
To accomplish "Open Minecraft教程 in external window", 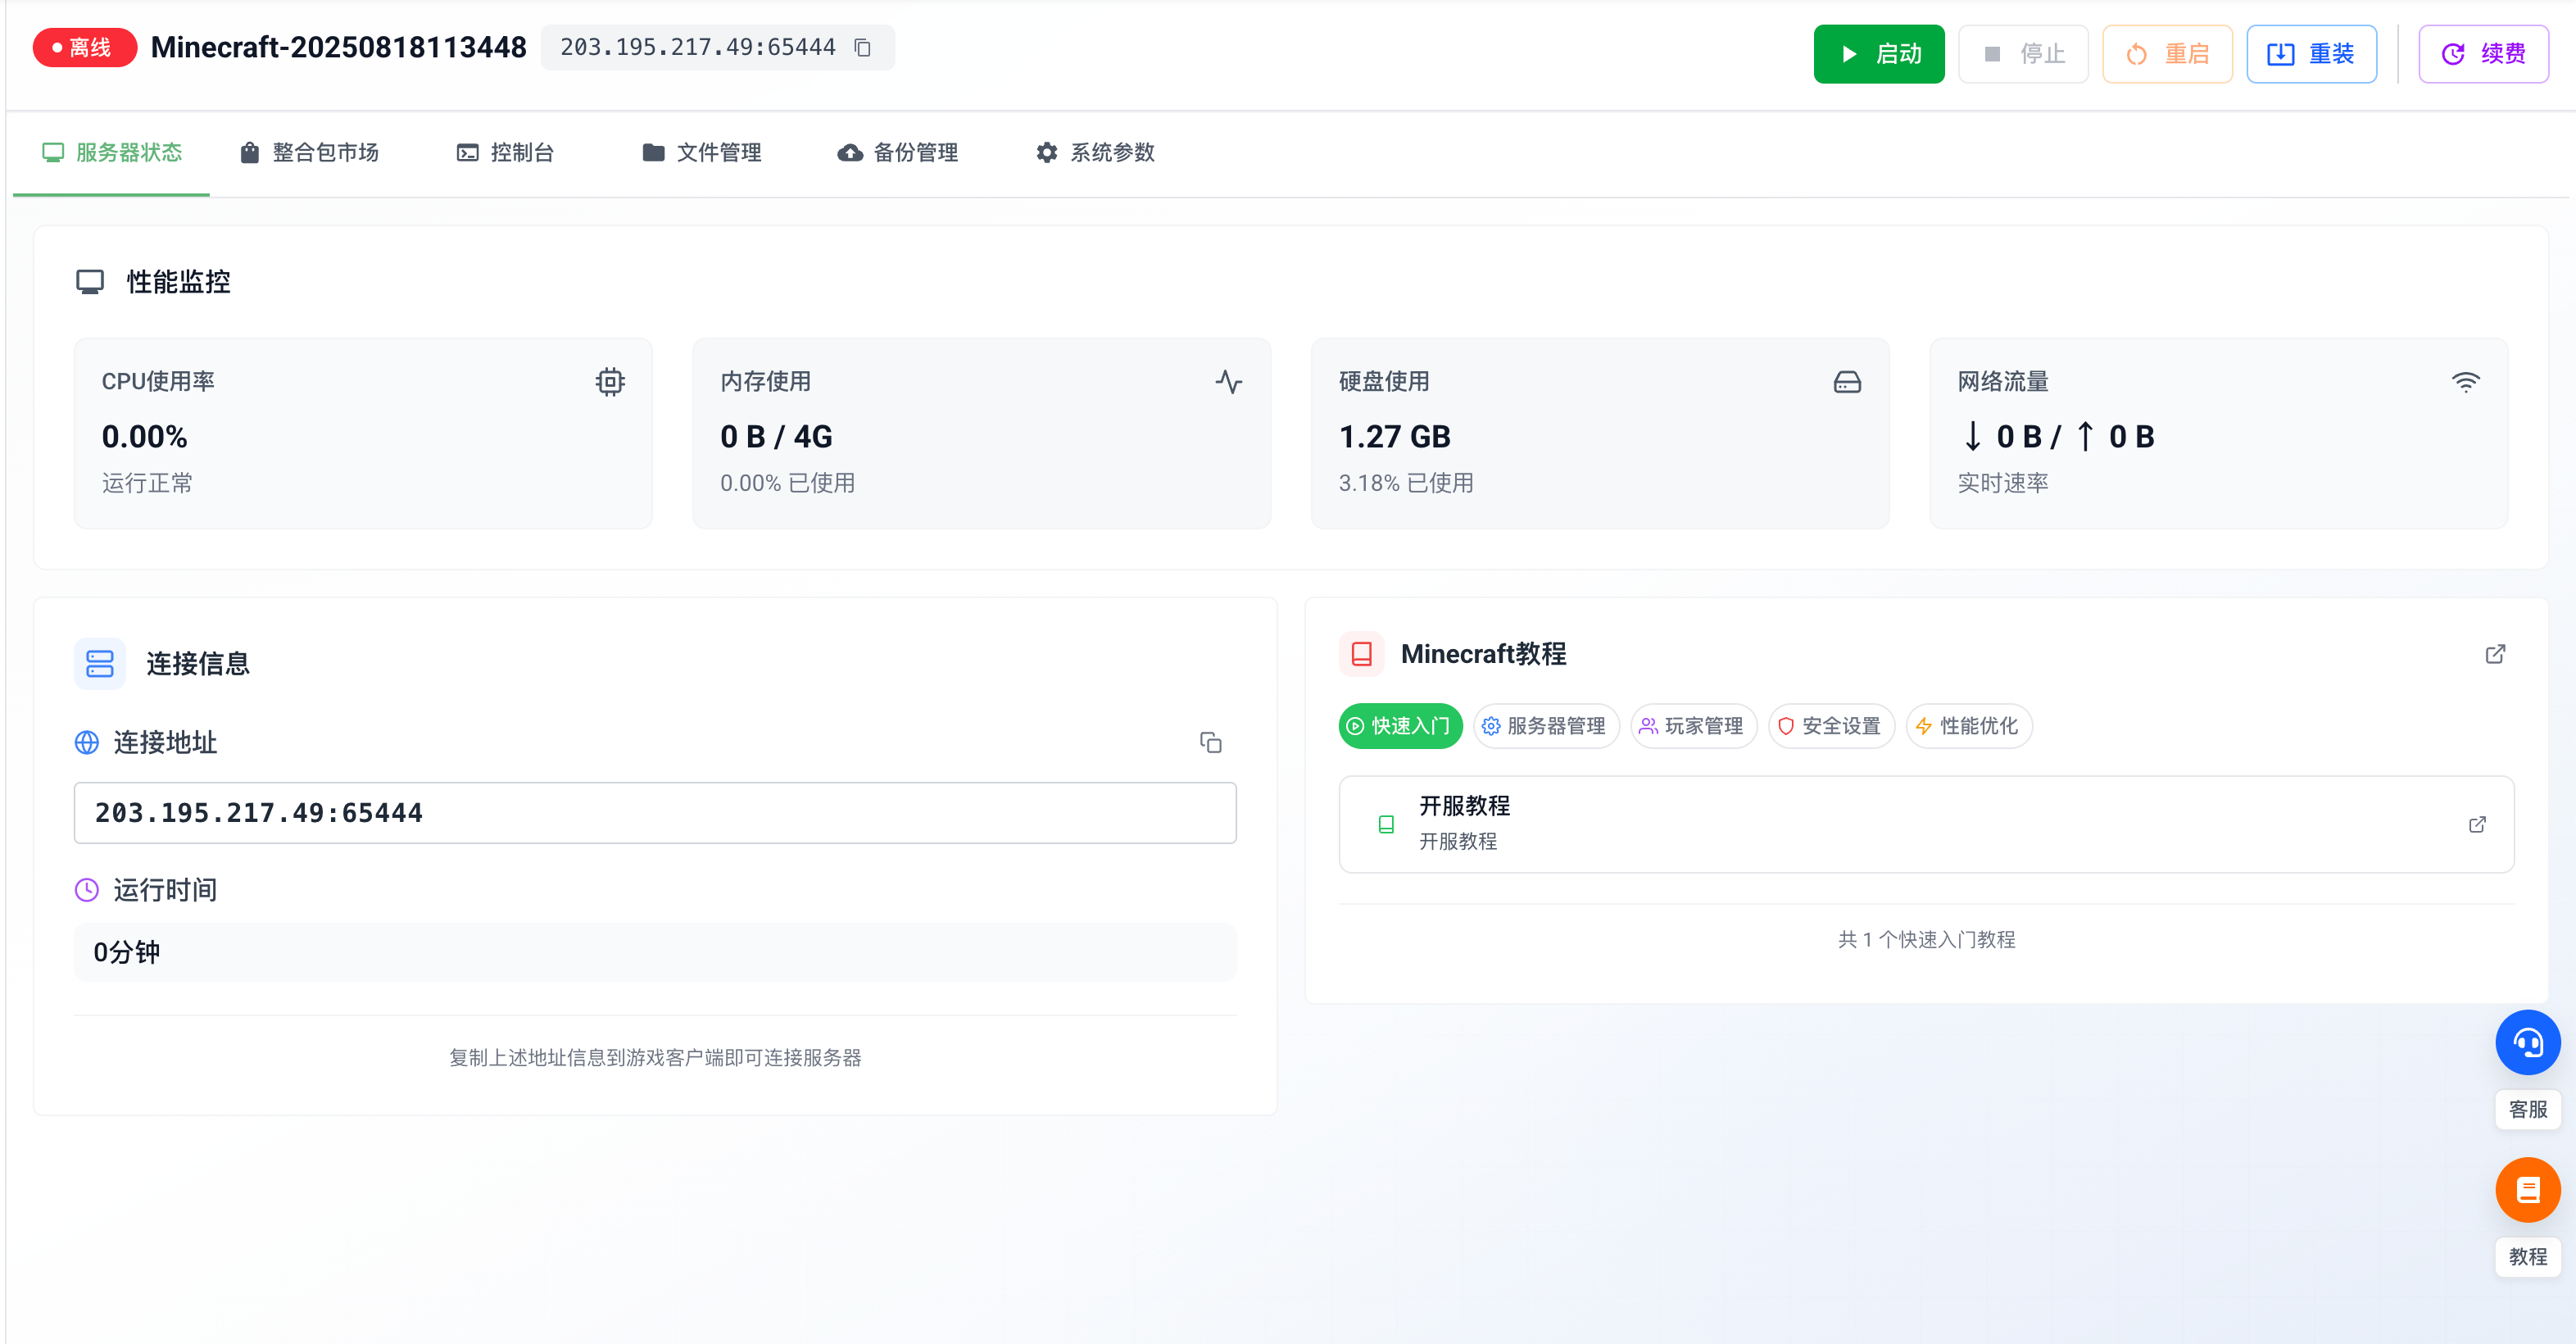I will click(2495, 654).
